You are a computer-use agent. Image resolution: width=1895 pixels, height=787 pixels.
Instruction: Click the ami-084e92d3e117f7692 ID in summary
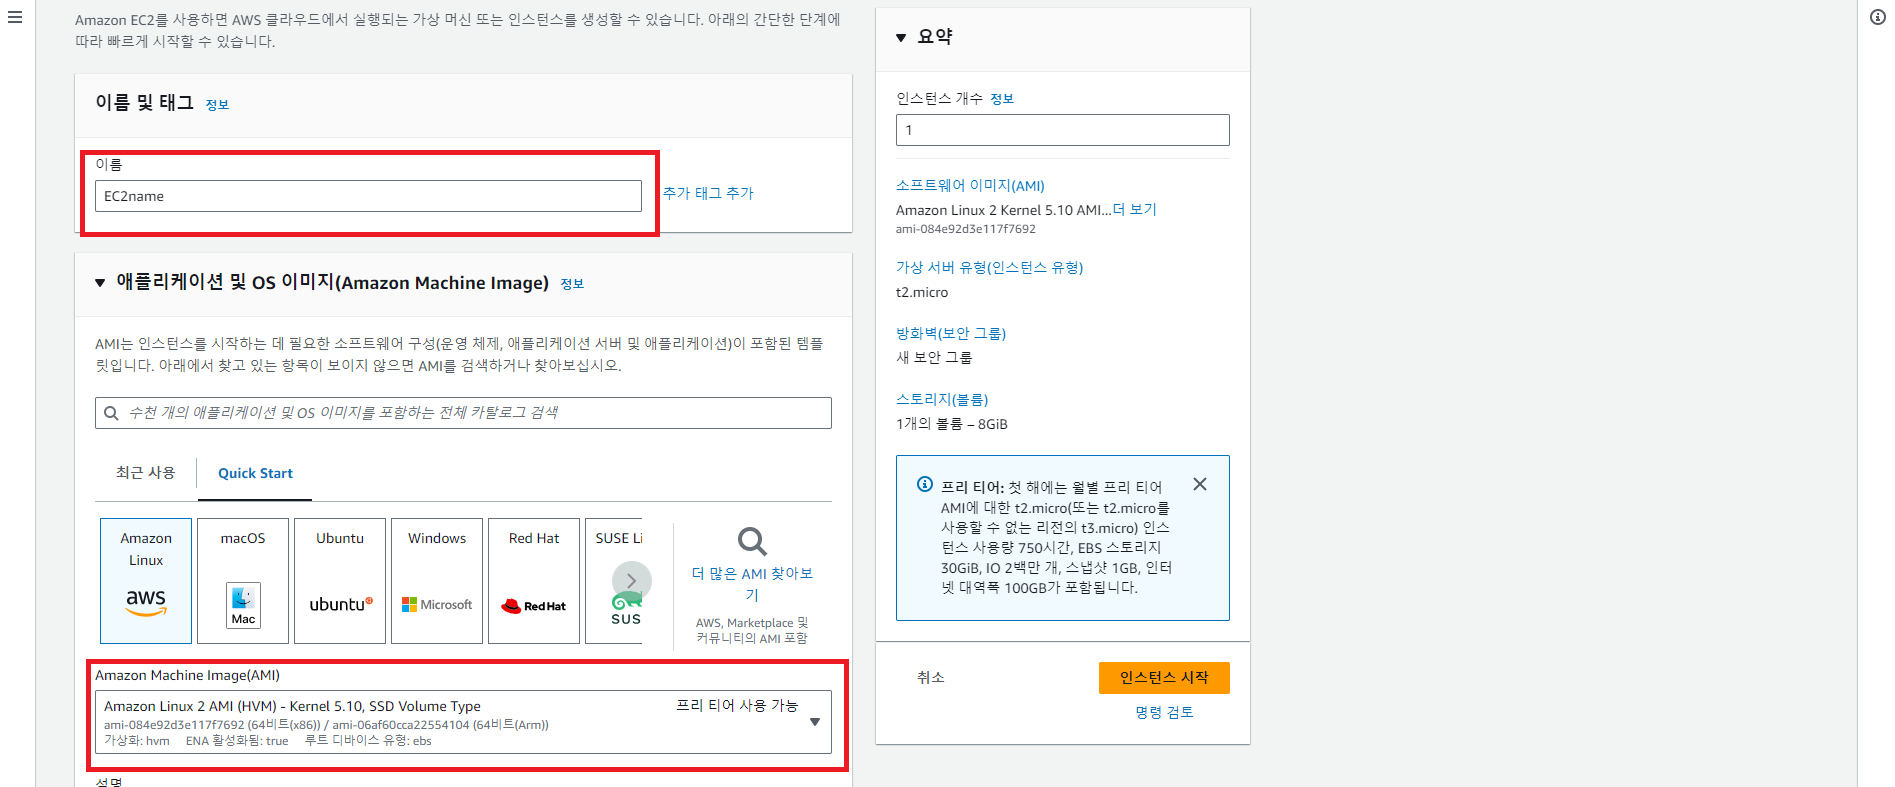(x=966, y=229)
